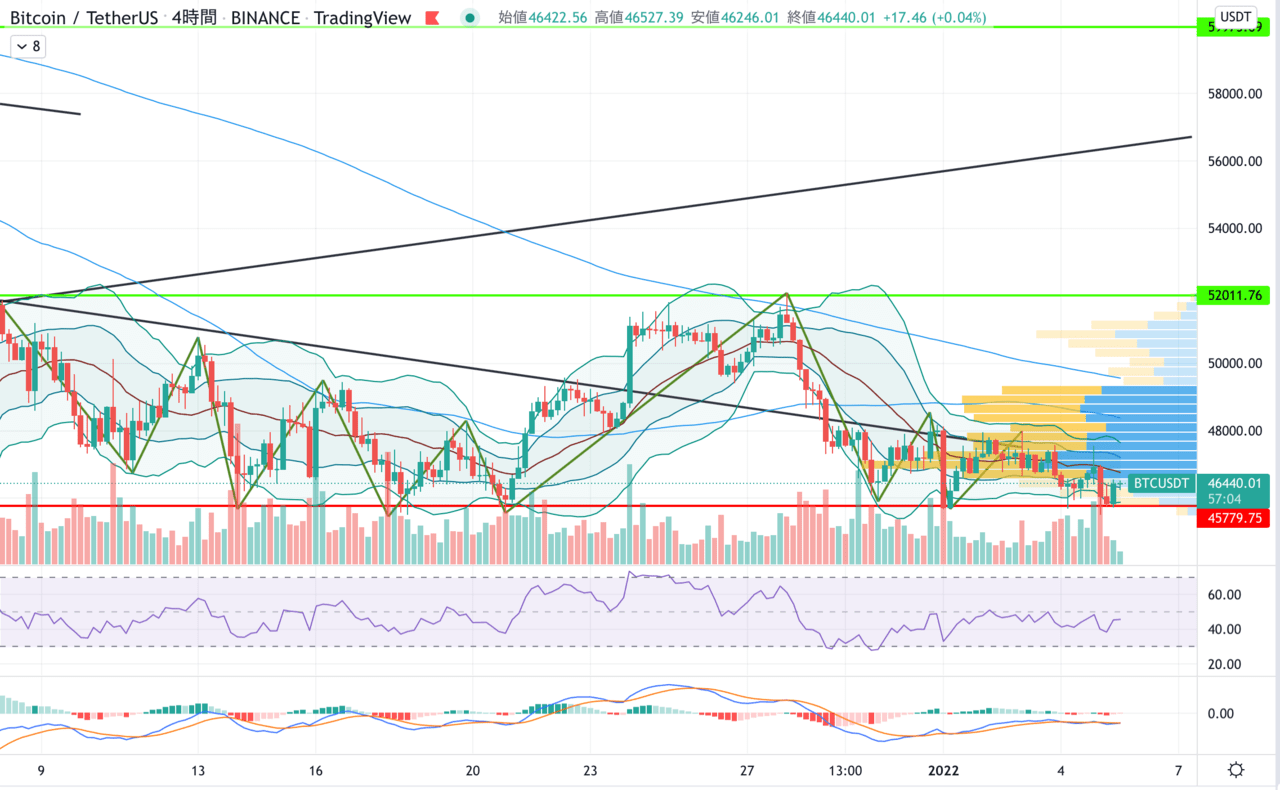Click the green market status dot icon
This screenshot has width=1280, height=790.
tap(468, 18)
